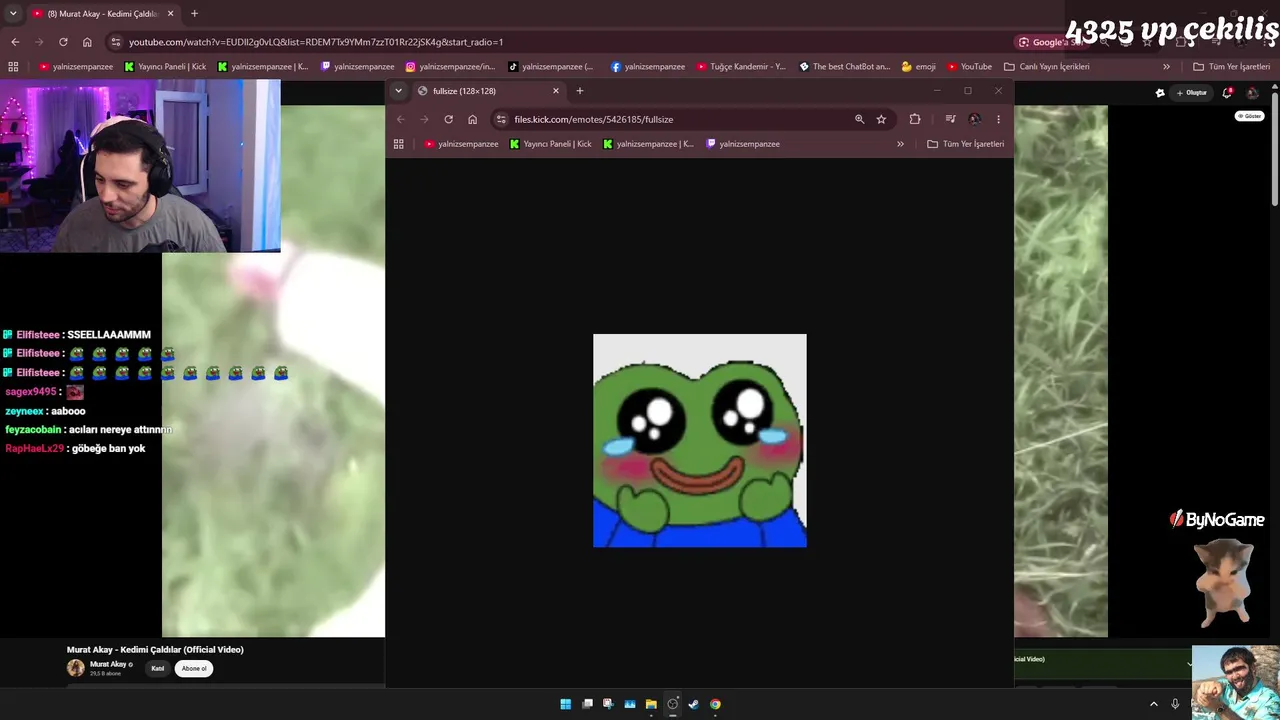Image resolution: width=1280 pixels, height=720 pixels.
Task: Close the Murat Akay YouTube tab
Action: click(x=170, y=14)
